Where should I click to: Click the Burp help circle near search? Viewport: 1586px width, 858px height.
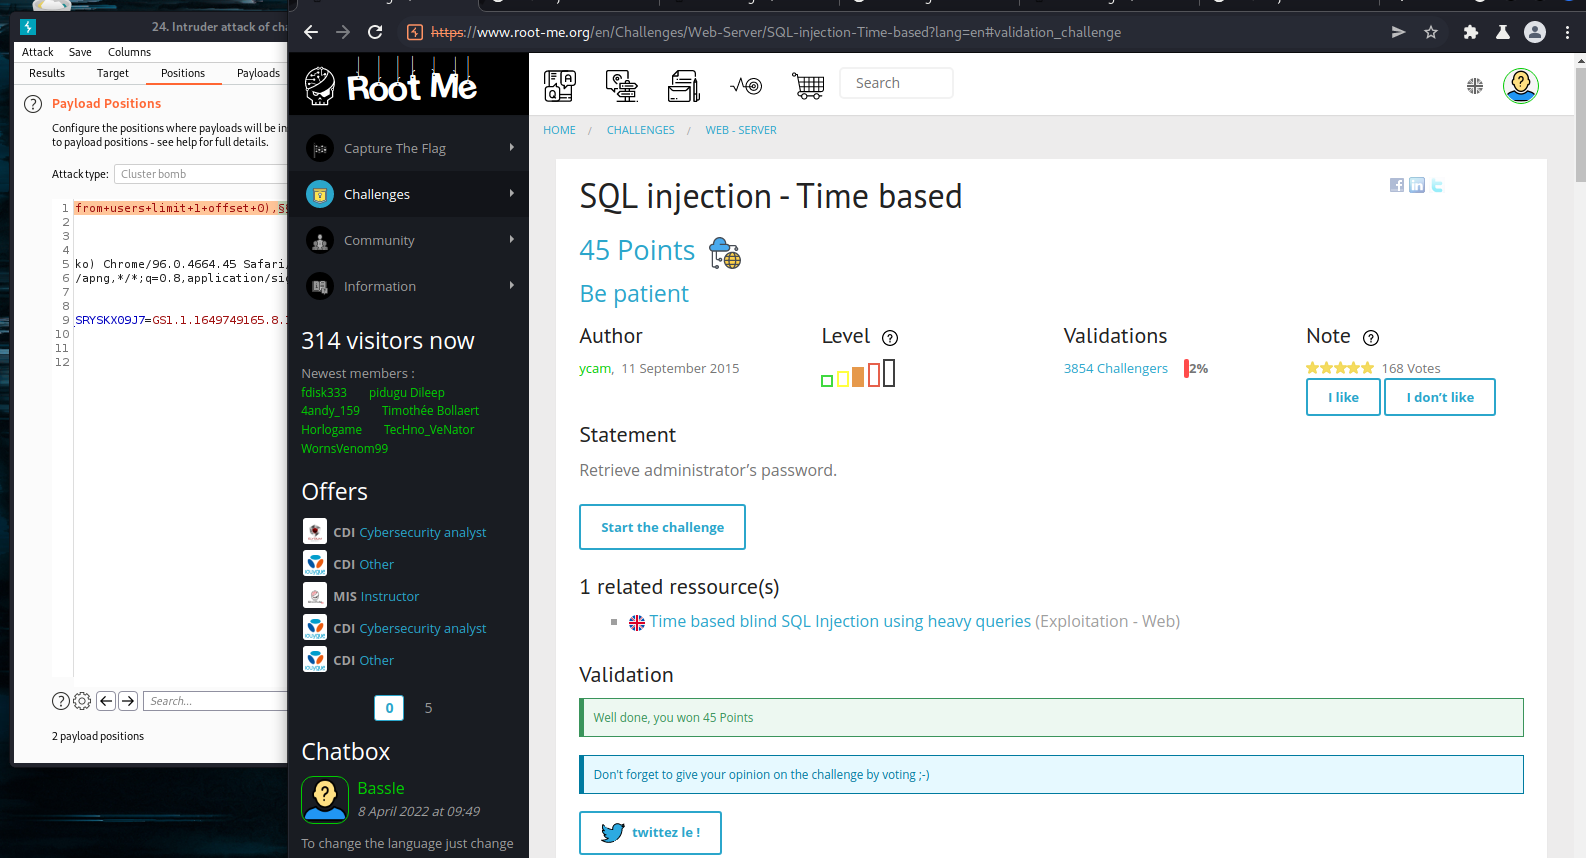click(x=60, y=701)
